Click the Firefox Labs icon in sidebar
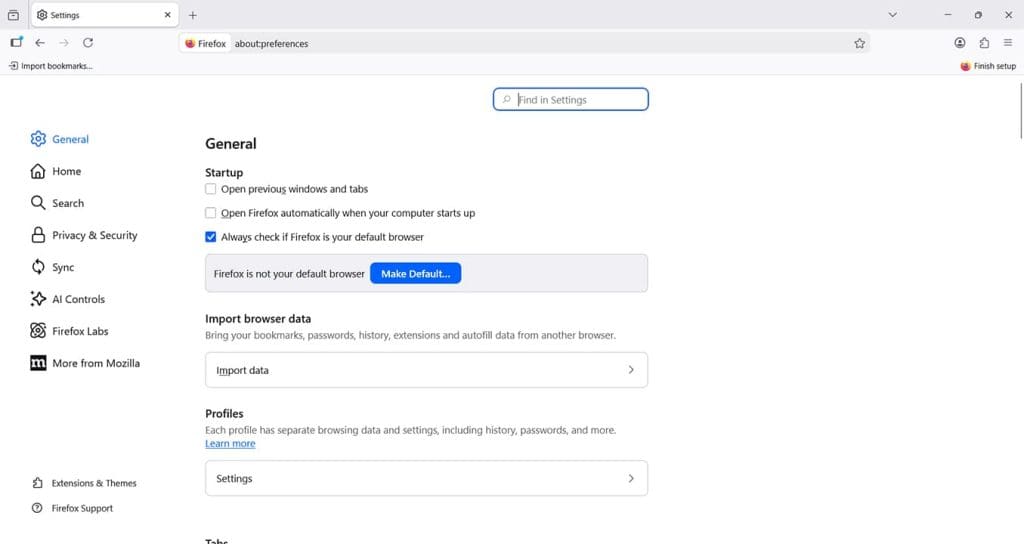 click(x=38, y=331)
